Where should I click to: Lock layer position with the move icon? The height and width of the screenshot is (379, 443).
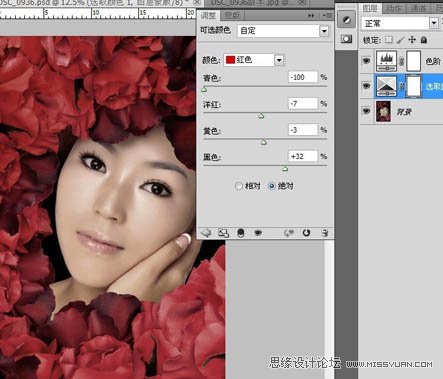(x=412, y=40)
